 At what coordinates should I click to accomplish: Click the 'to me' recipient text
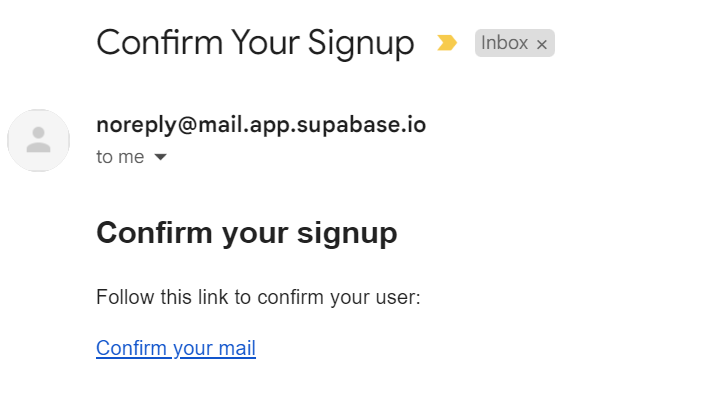coord(120,157)
